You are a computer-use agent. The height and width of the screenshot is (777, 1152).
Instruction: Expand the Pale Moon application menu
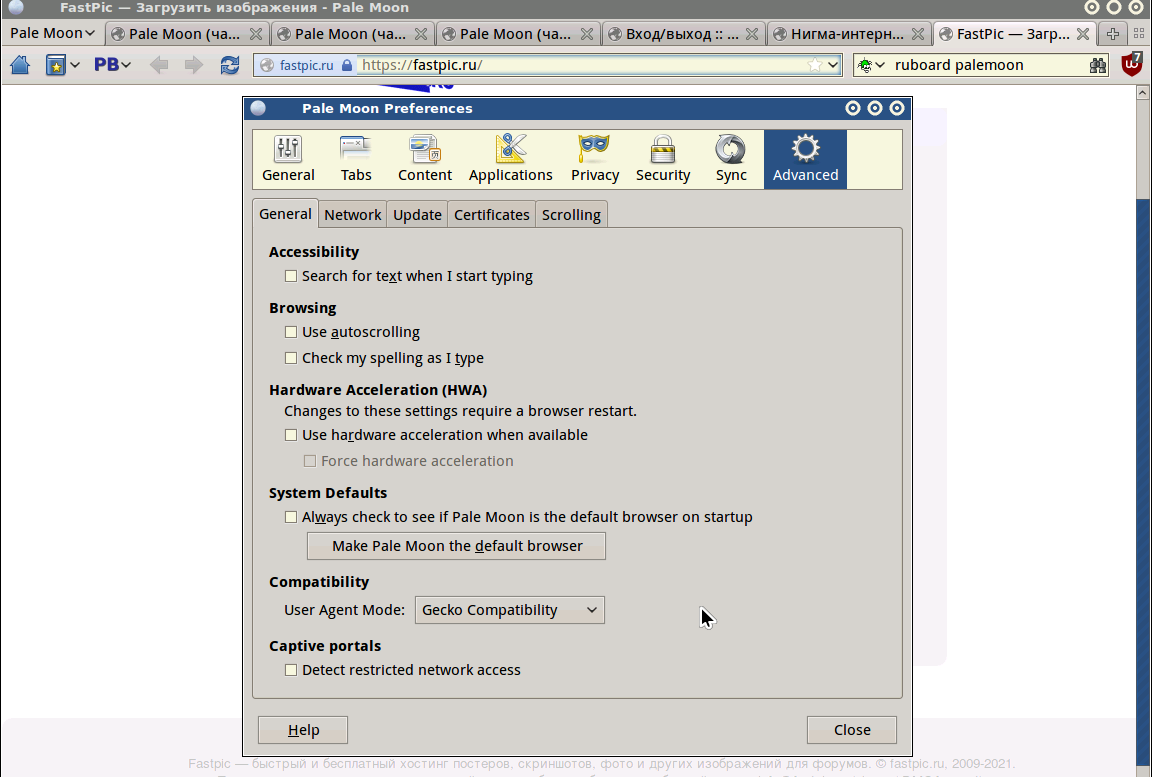point(52,33)
